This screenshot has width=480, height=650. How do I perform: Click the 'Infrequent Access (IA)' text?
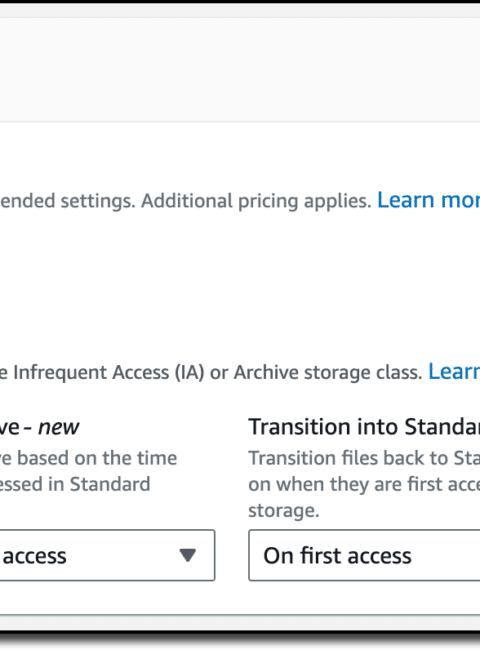coord(109,372)
